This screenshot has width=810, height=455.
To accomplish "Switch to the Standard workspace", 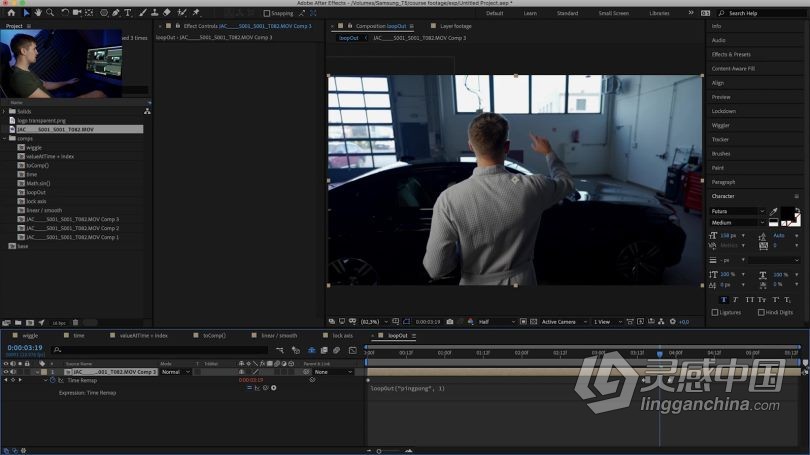I will [x=567, y=13].
